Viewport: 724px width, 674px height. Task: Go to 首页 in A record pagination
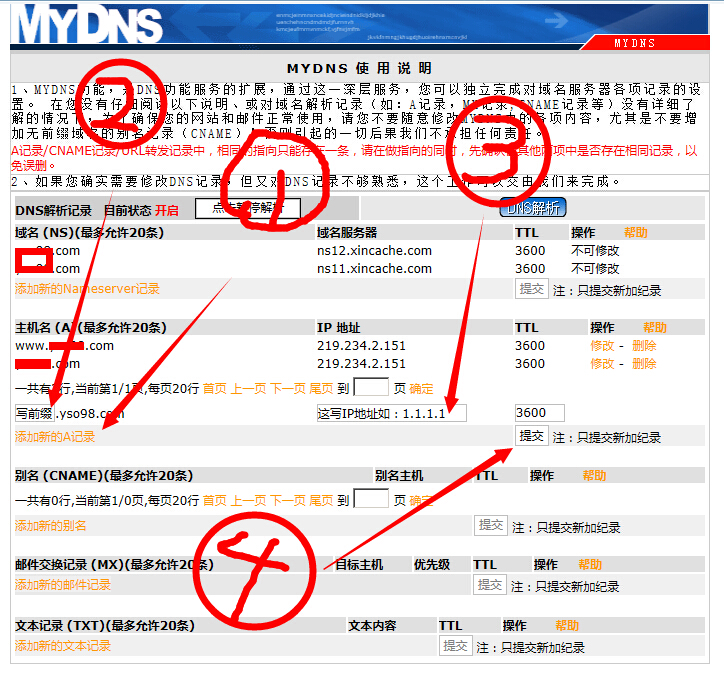[x=215, y=389]
